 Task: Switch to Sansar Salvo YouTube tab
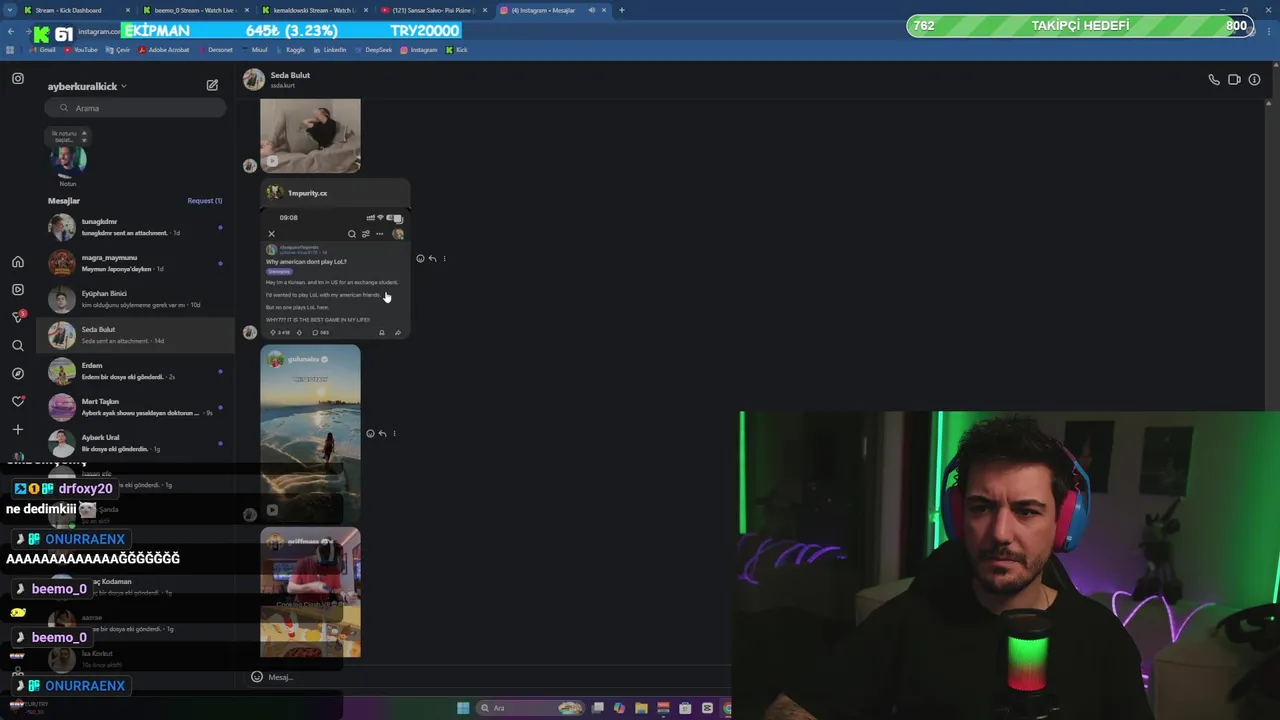(x=434, y=10)
